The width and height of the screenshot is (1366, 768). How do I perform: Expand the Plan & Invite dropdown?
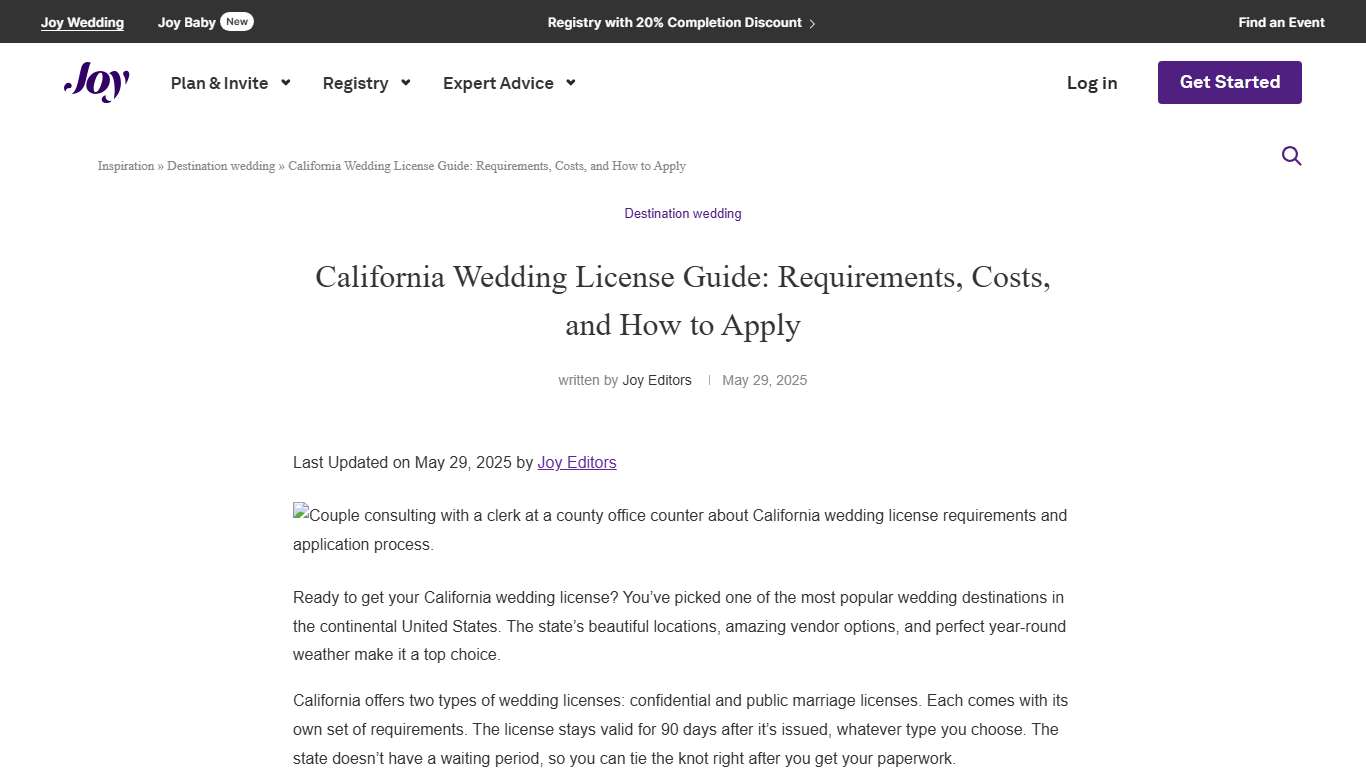230,83
